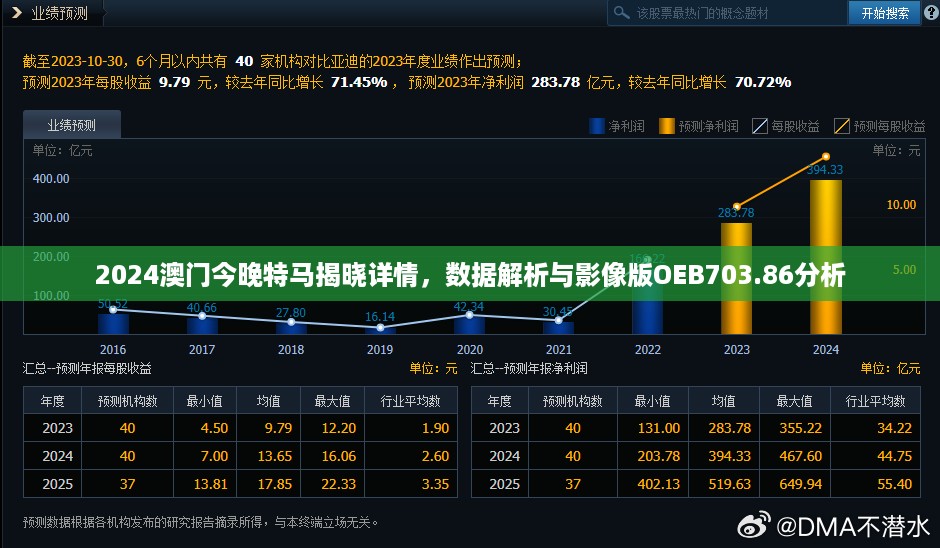Click 行业平均数 header in net profit table

pos(875,401)
